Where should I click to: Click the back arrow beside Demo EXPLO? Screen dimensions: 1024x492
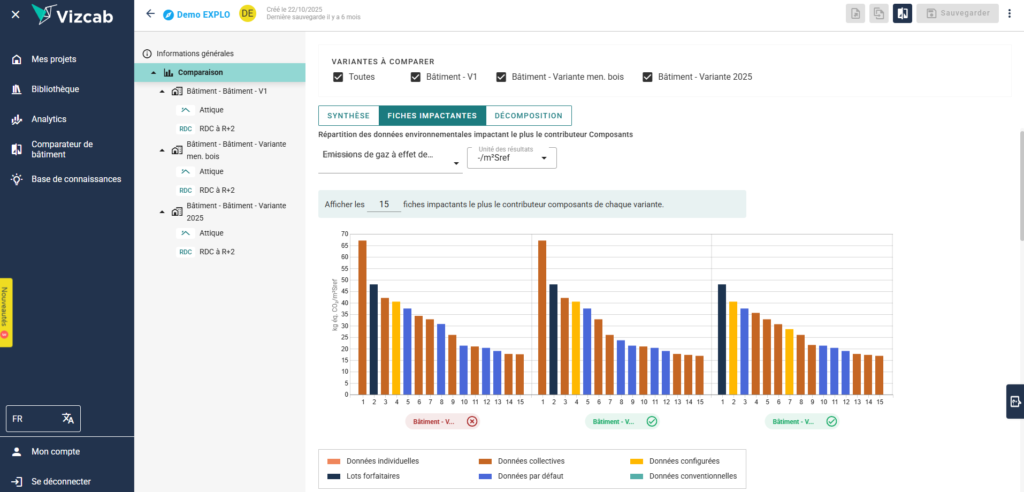tap(151, 14)
